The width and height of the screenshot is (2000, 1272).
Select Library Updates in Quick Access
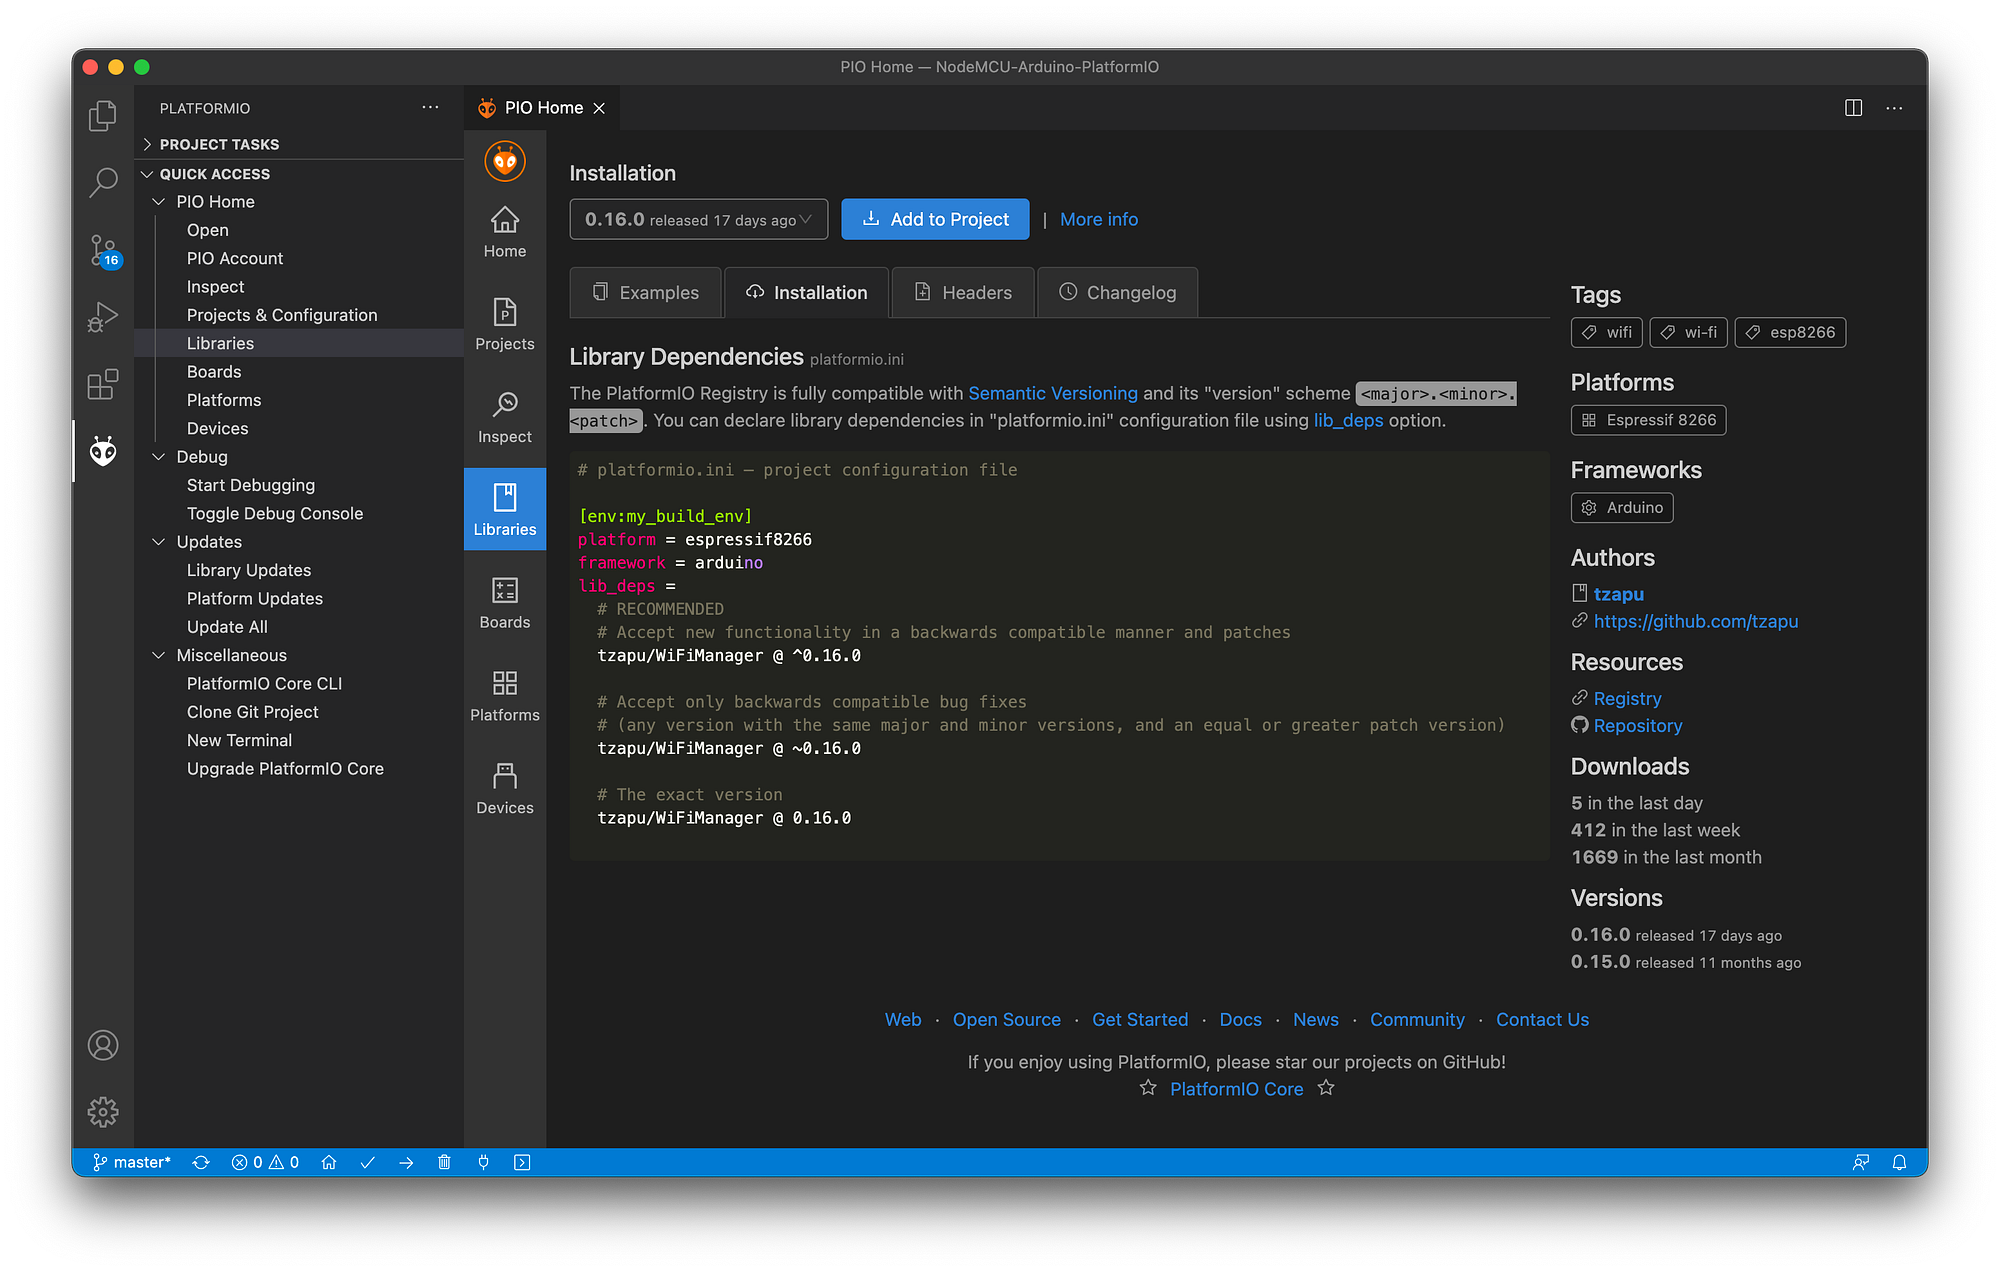248,570
